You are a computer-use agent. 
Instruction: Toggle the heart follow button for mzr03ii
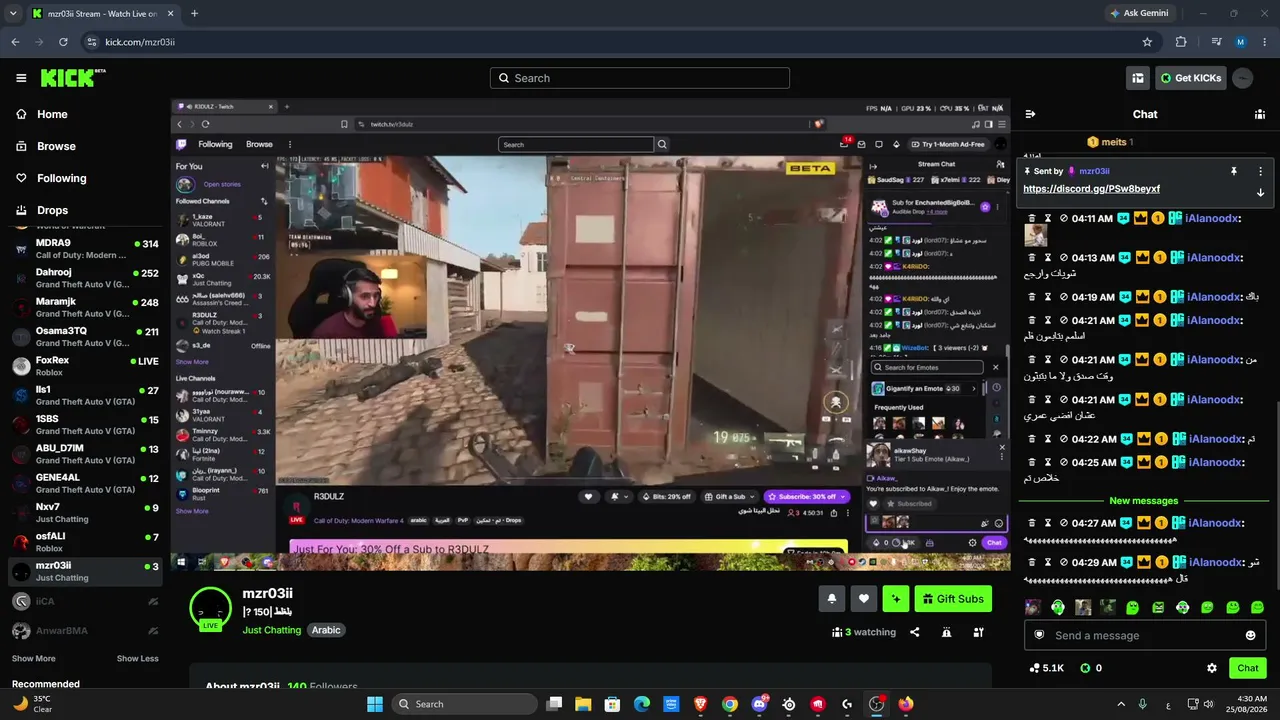click(x=864, y=599)
